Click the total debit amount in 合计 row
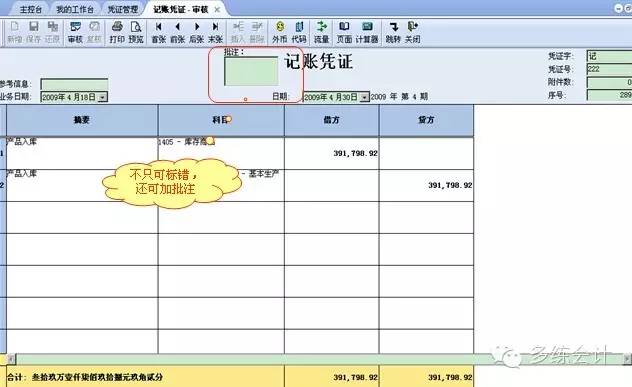The image size is (632, 387). (356, 377)
